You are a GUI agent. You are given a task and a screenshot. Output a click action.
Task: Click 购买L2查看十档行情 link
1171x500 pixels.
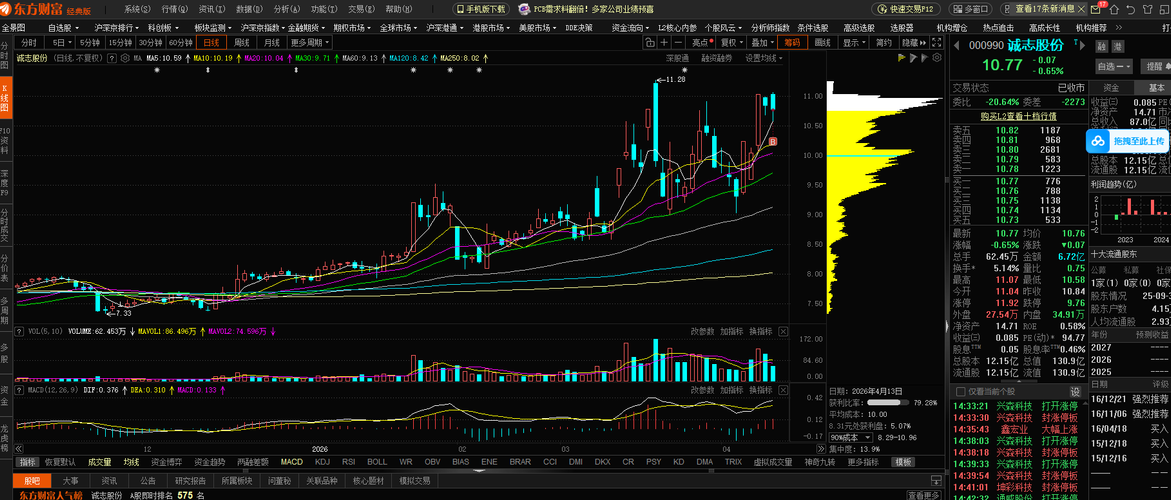pyautogui.click(x=1018, y=116)
